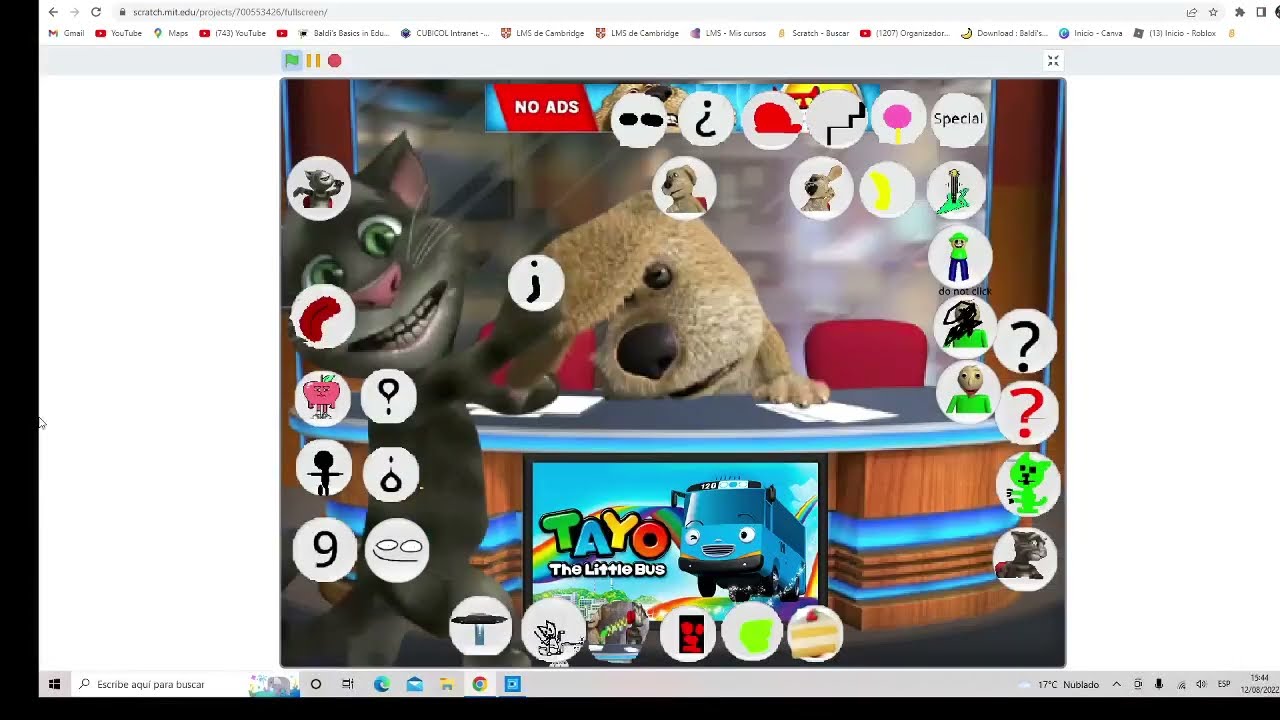Screen dimensions: 1280x720
Task: Start the project with the green flag
Action: click(x=291, y=61)
